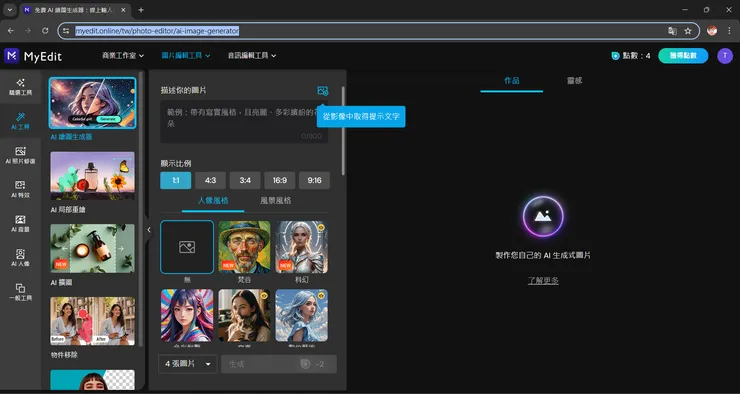Click the 描述你的圖片 prompt text box
This screenshot has width=740, height=394.
coord(244,121)
